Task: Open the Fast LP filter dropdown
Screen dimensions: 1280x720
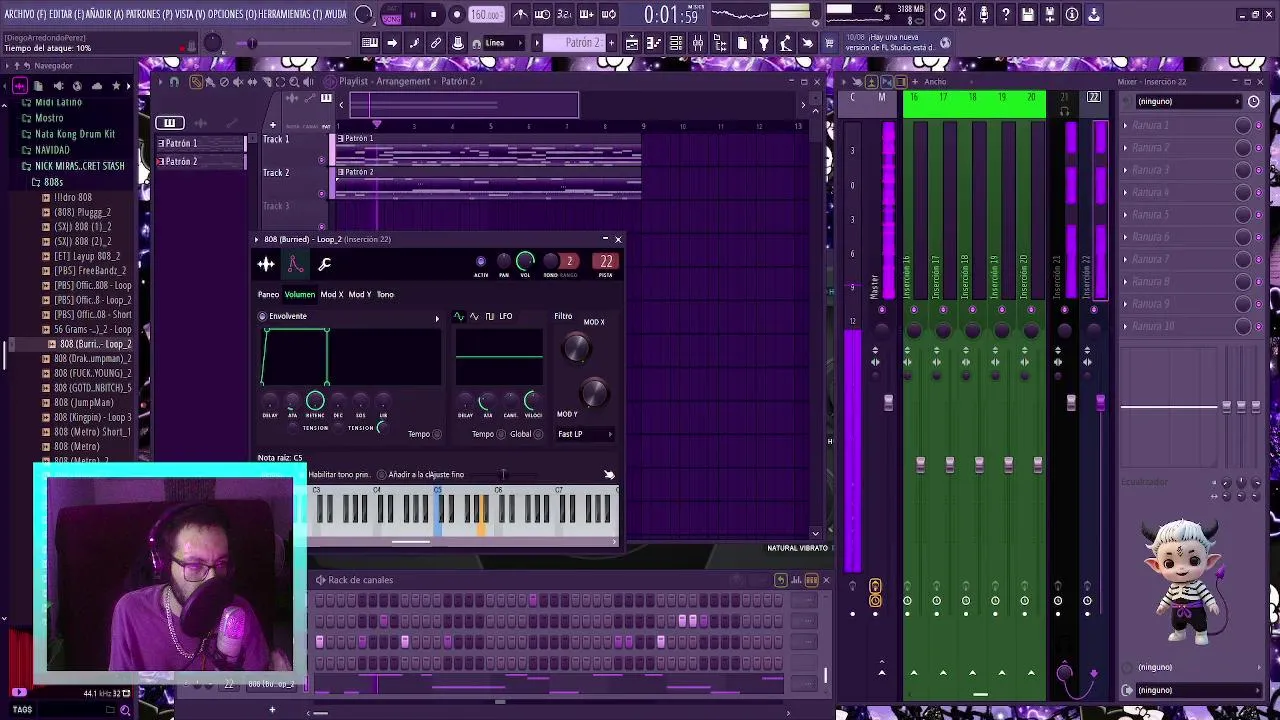Action: [585, 434]
